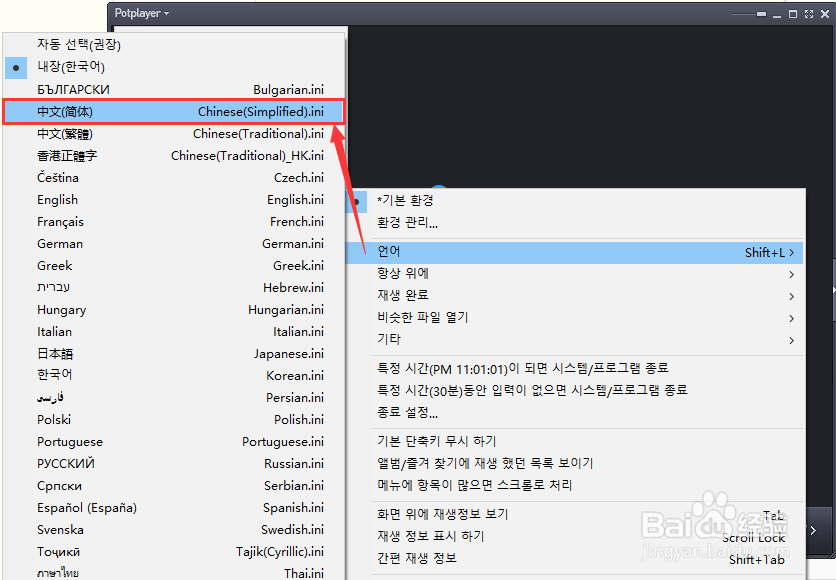Screen dimensions: 836x580
Task: Select 자동 선택(권장) language option
Action: pos(174,44)
